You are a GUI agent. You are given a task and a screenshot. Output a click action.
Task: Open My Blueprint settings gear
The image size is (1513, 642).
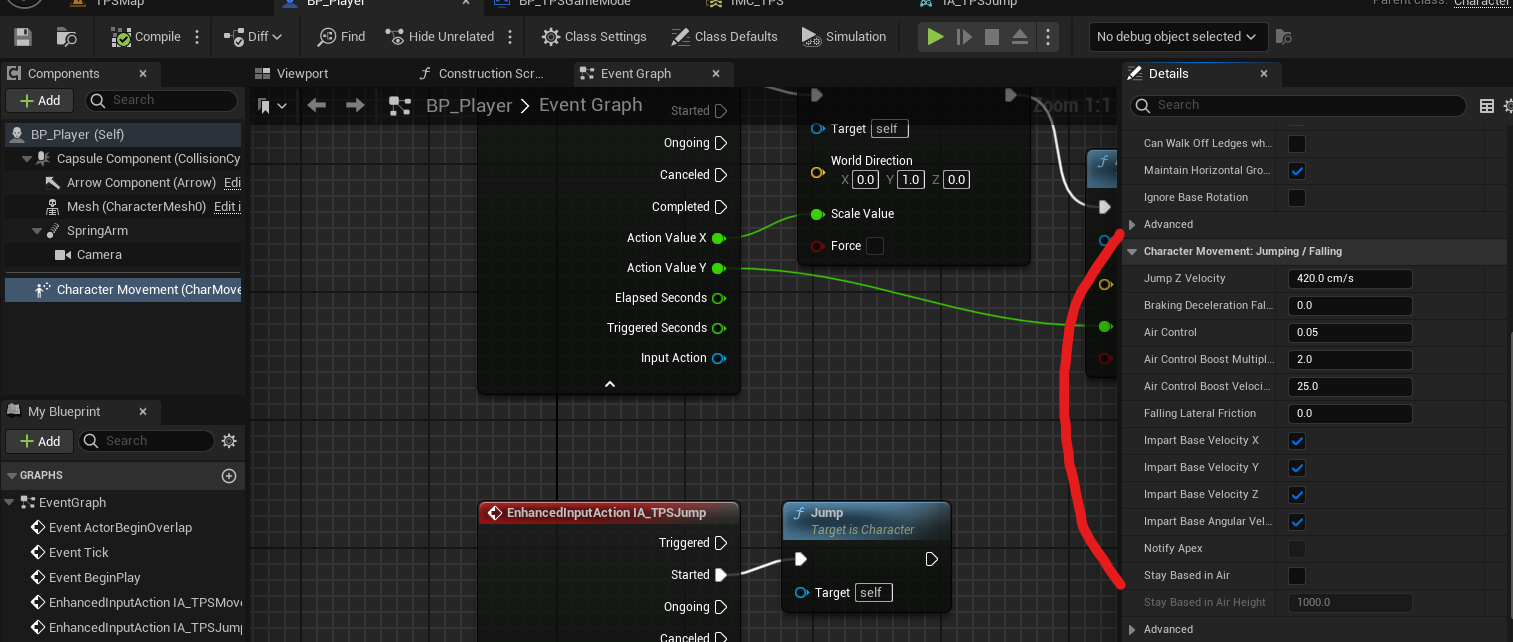pos(229,441)
